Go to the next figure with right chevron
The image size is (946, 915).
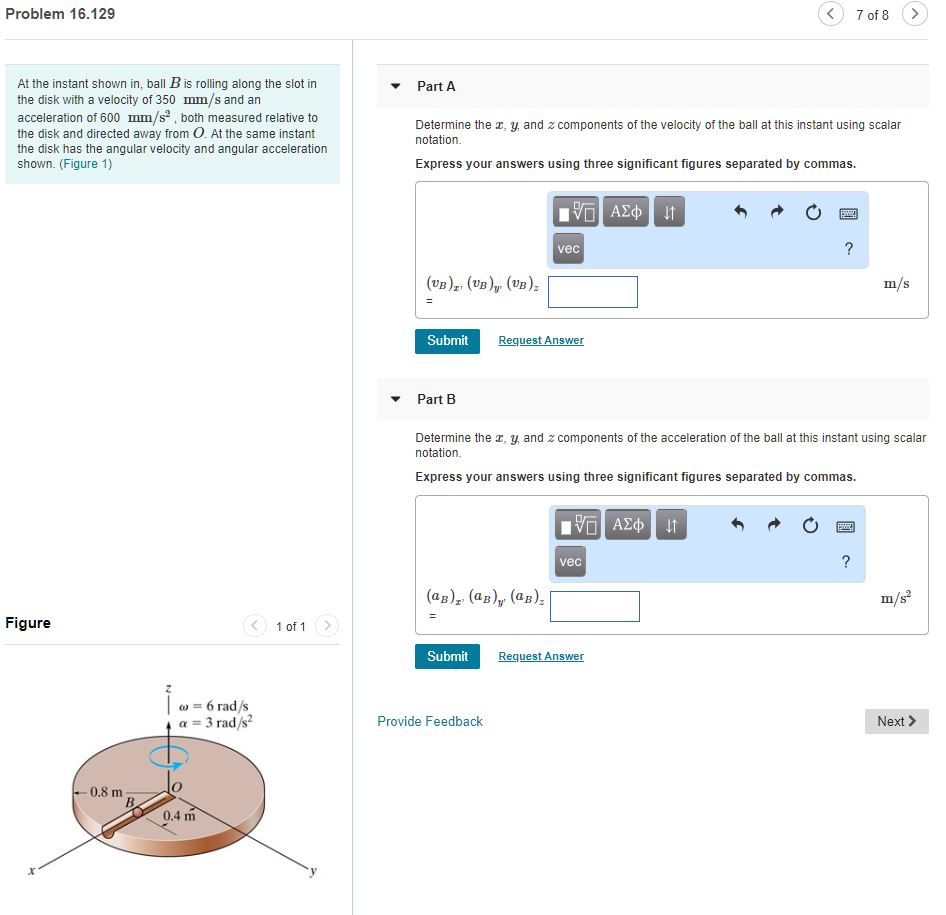327,626
